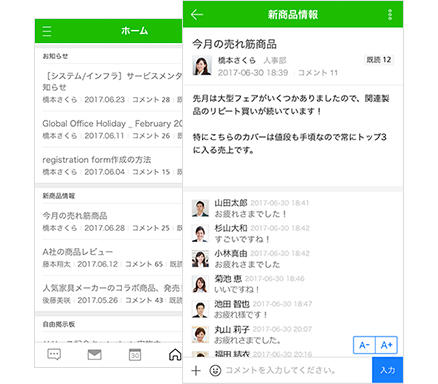Open the 既読 12 read count badge

coord(379,60)
